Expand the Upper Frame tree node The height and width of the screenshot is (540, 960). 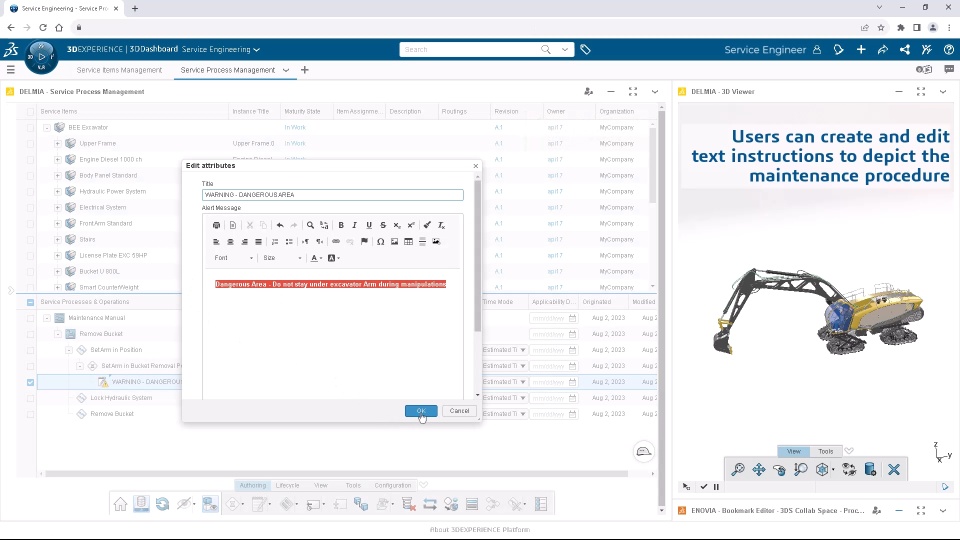point(58,143)
